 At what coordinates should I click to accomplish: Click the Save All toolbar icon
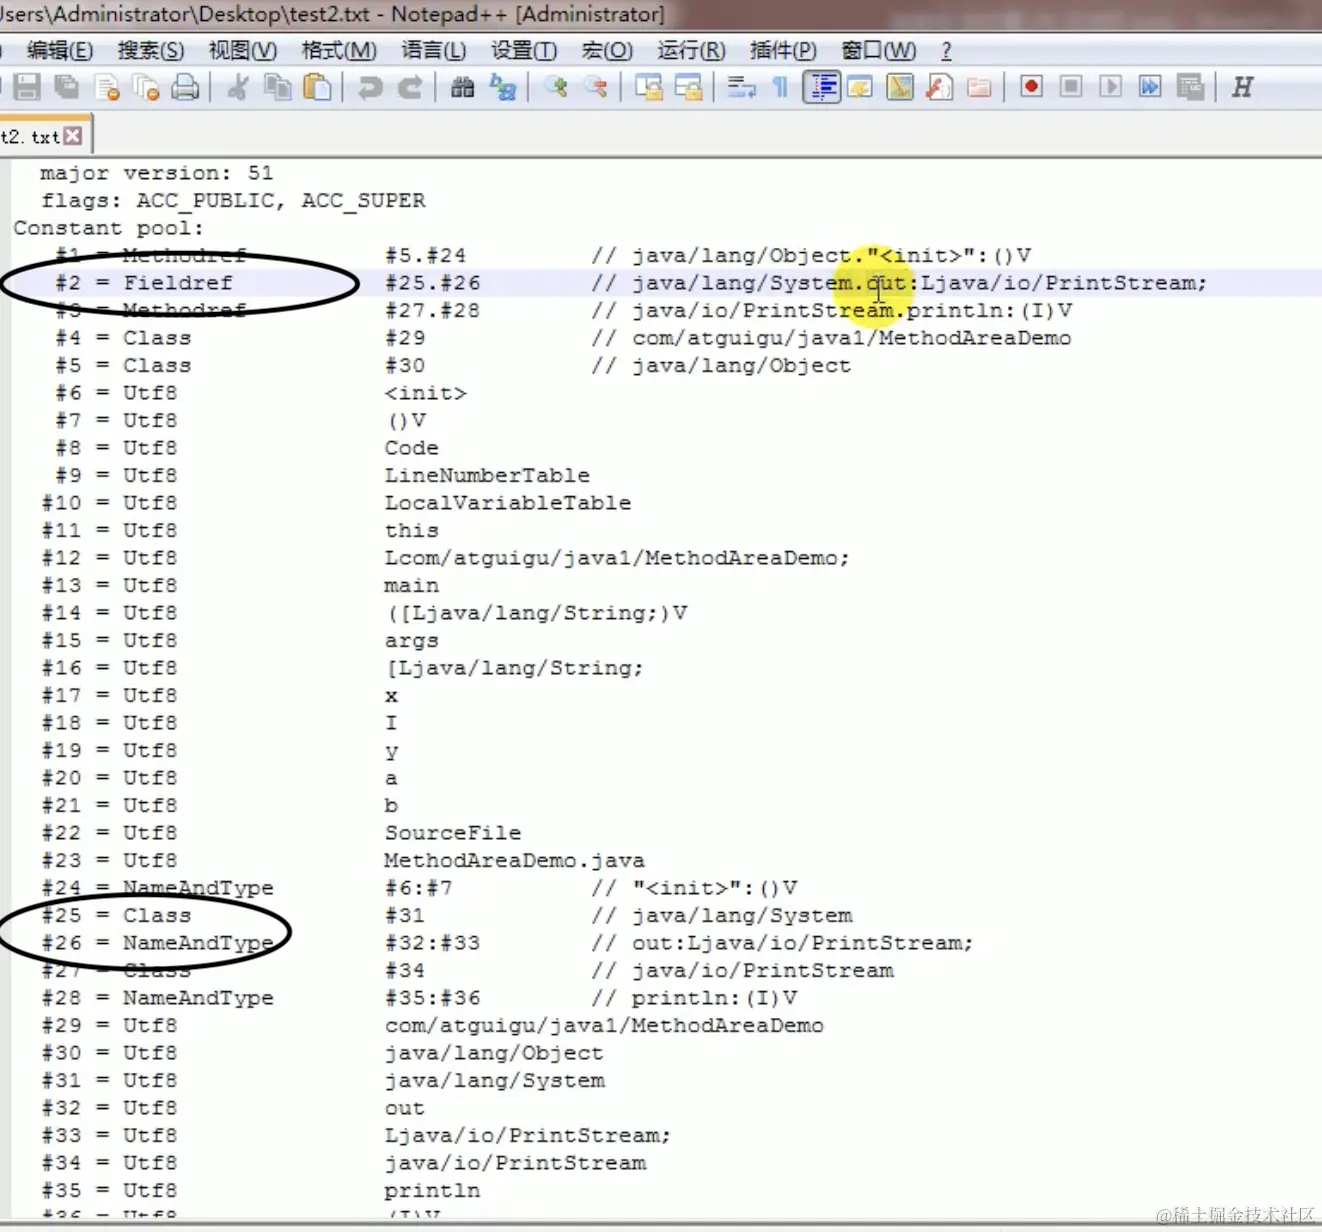pyautogui.click(x=67, y=87)
